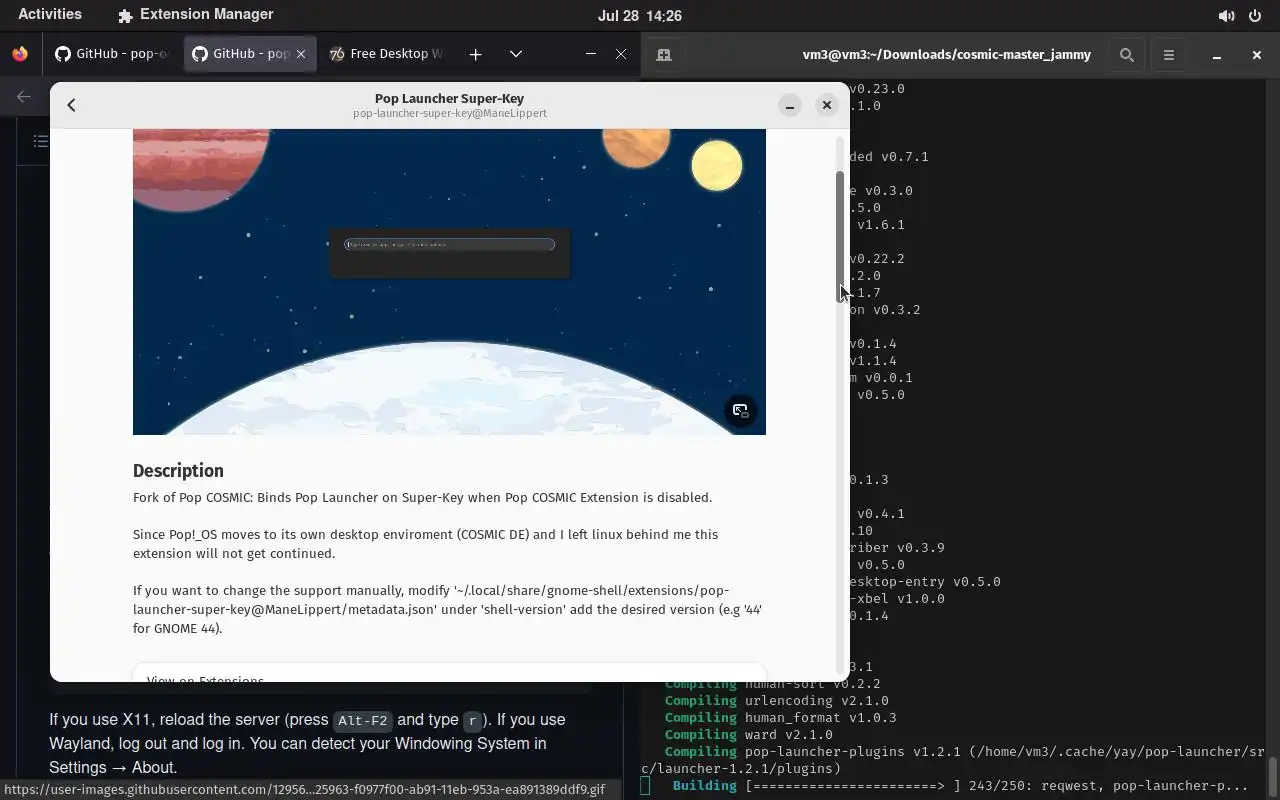Click browser back arrow behind dialog
This screenshot has height=800, width=1280.
point(24,97)
